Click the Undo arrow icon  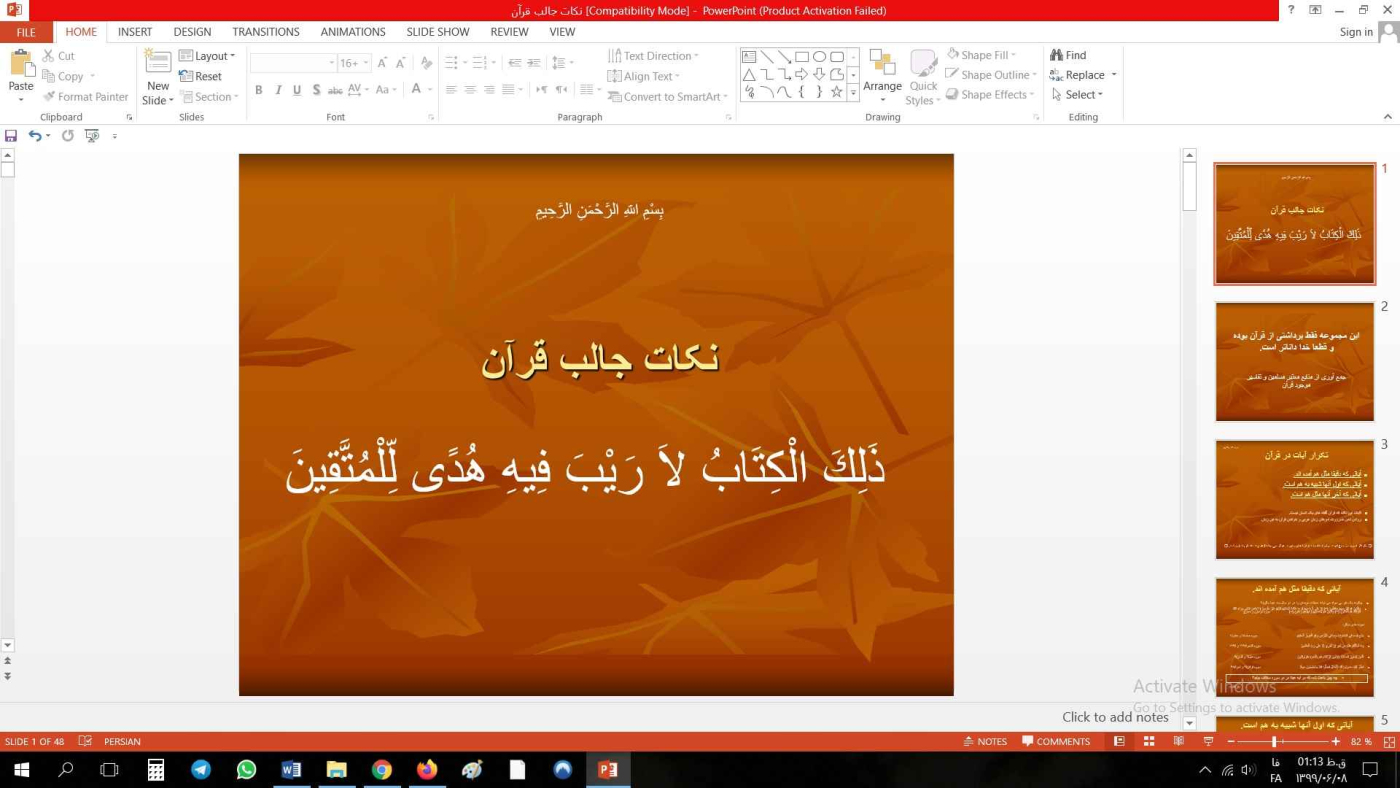pos(34,136)
